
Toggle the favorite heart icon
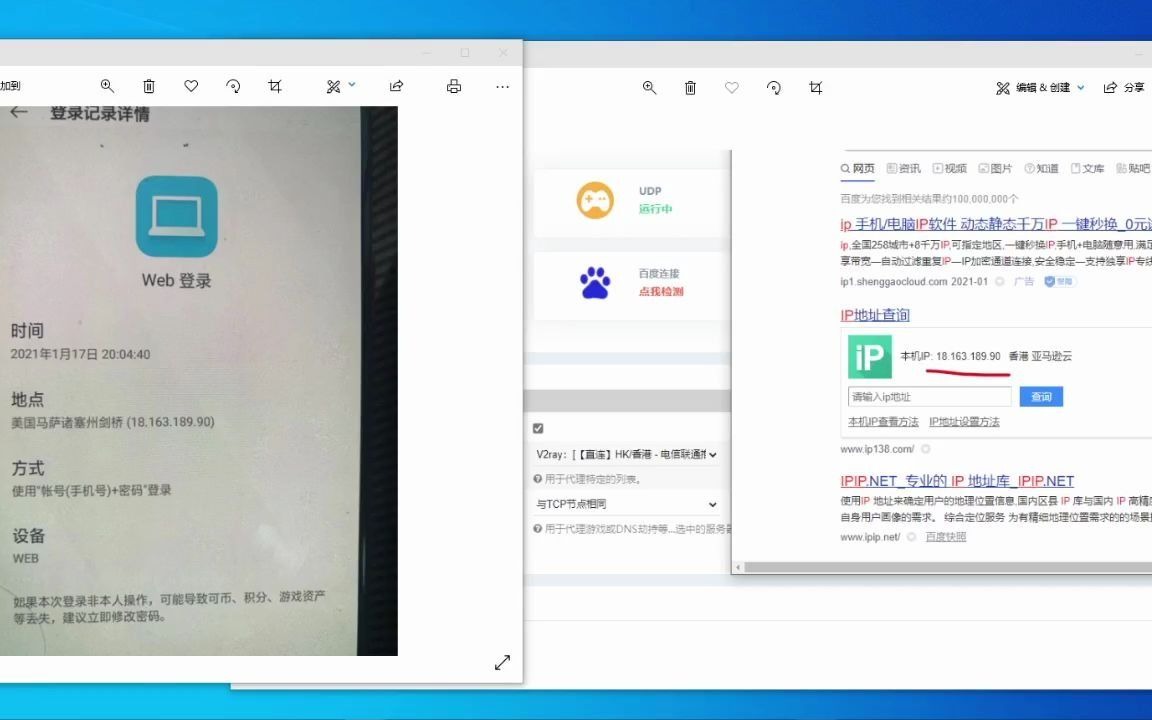pos(191,86)
